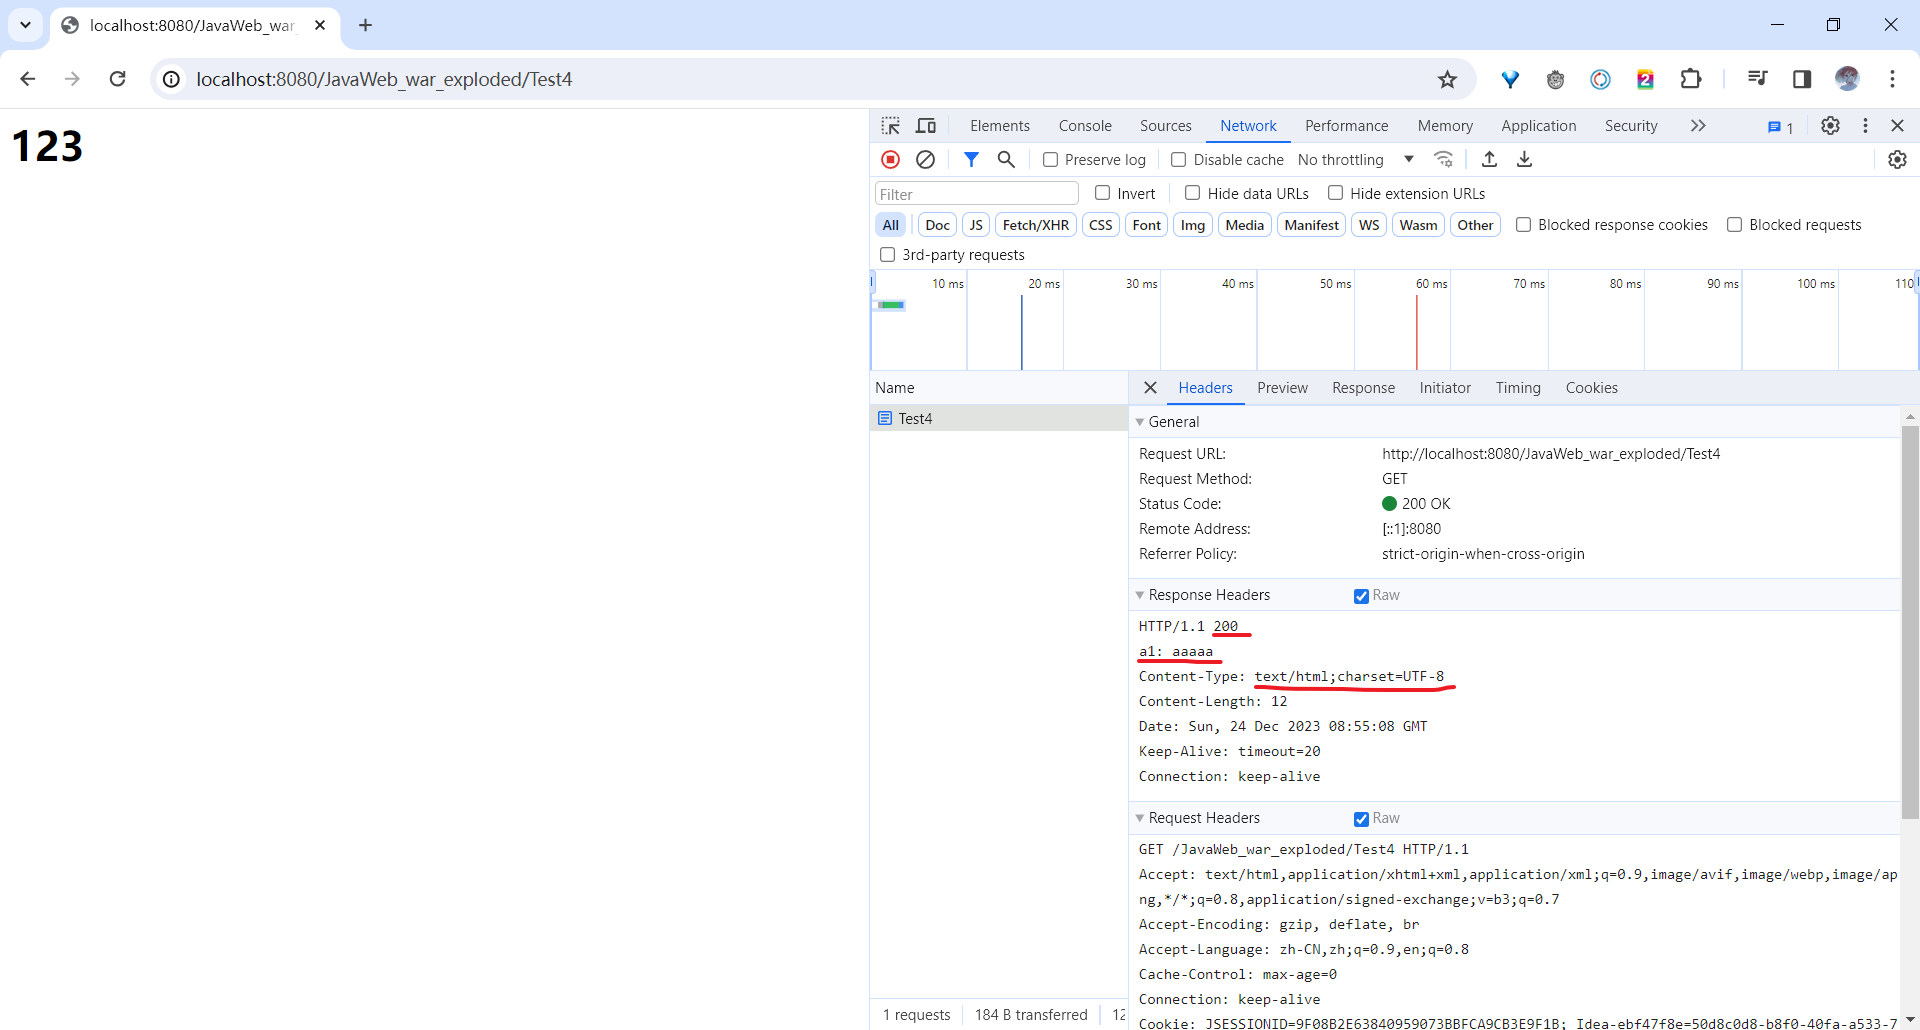
Task: Open the side panel icon
Action: click(1802, 79)
